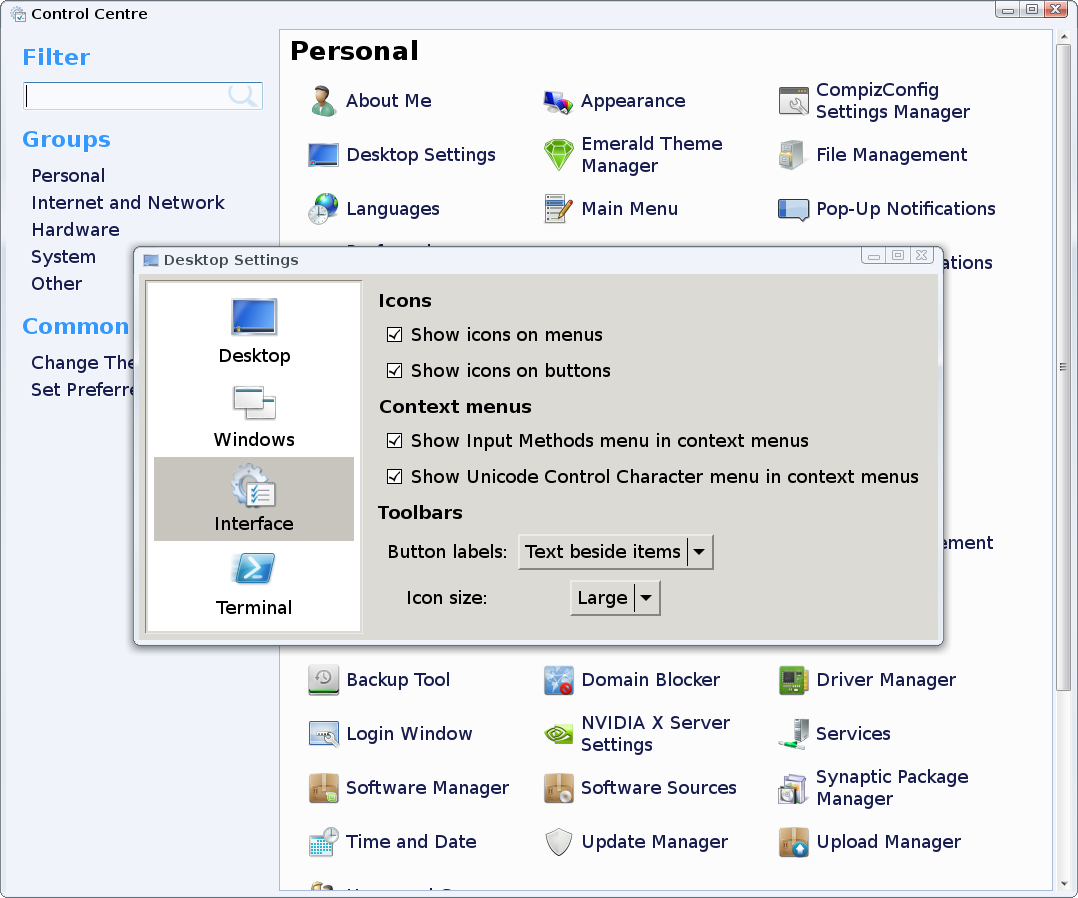Open the Software Manager box icon
The height and width of the screenshot is (898, 1078).
[323, 788]
